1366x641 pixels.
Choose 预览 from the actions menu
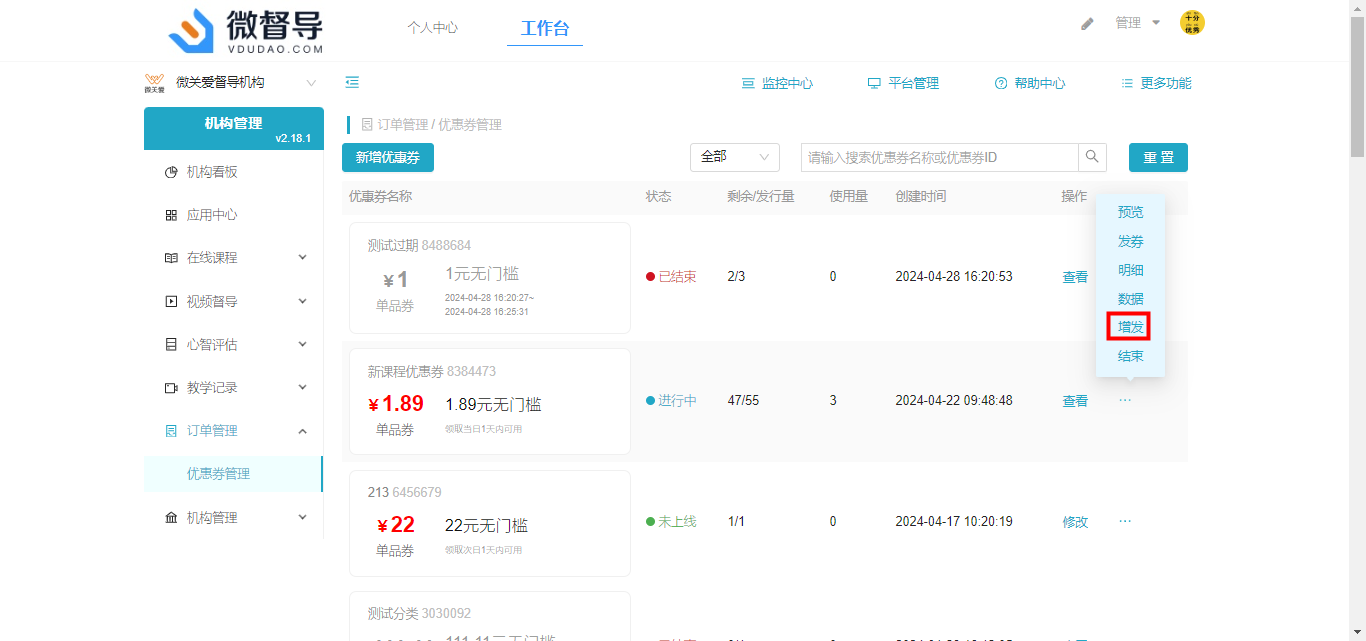pyautogui.click(x=1131, y=212)
